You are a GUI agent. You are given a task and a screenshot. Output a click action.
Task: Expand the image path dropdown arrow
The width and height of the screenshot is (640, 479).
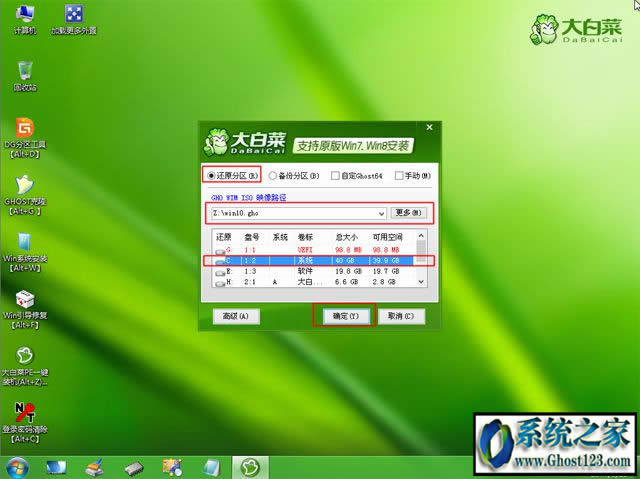pos(381,213)
